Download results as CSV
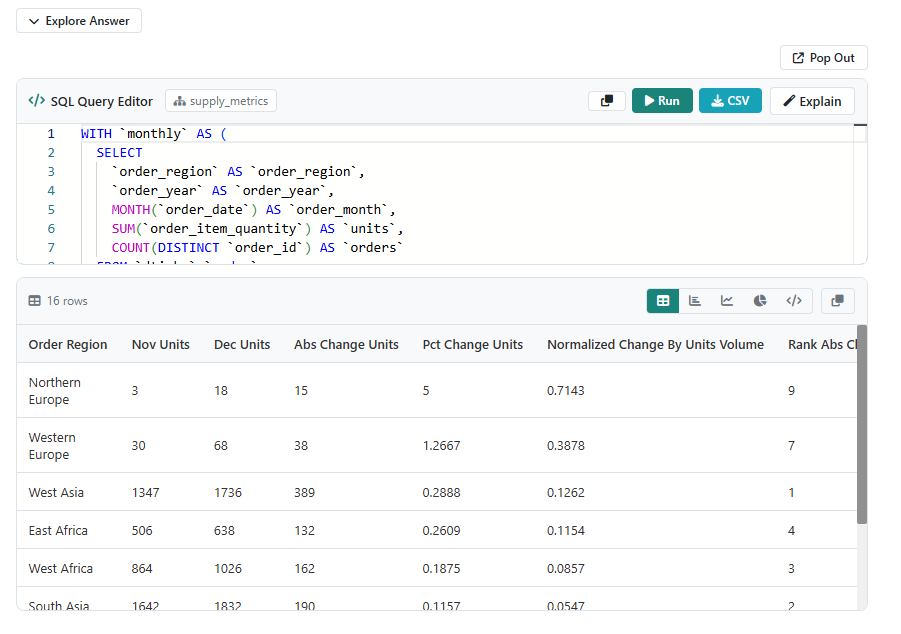The height and width of the screenshot is (634, 901). point(730,101)
